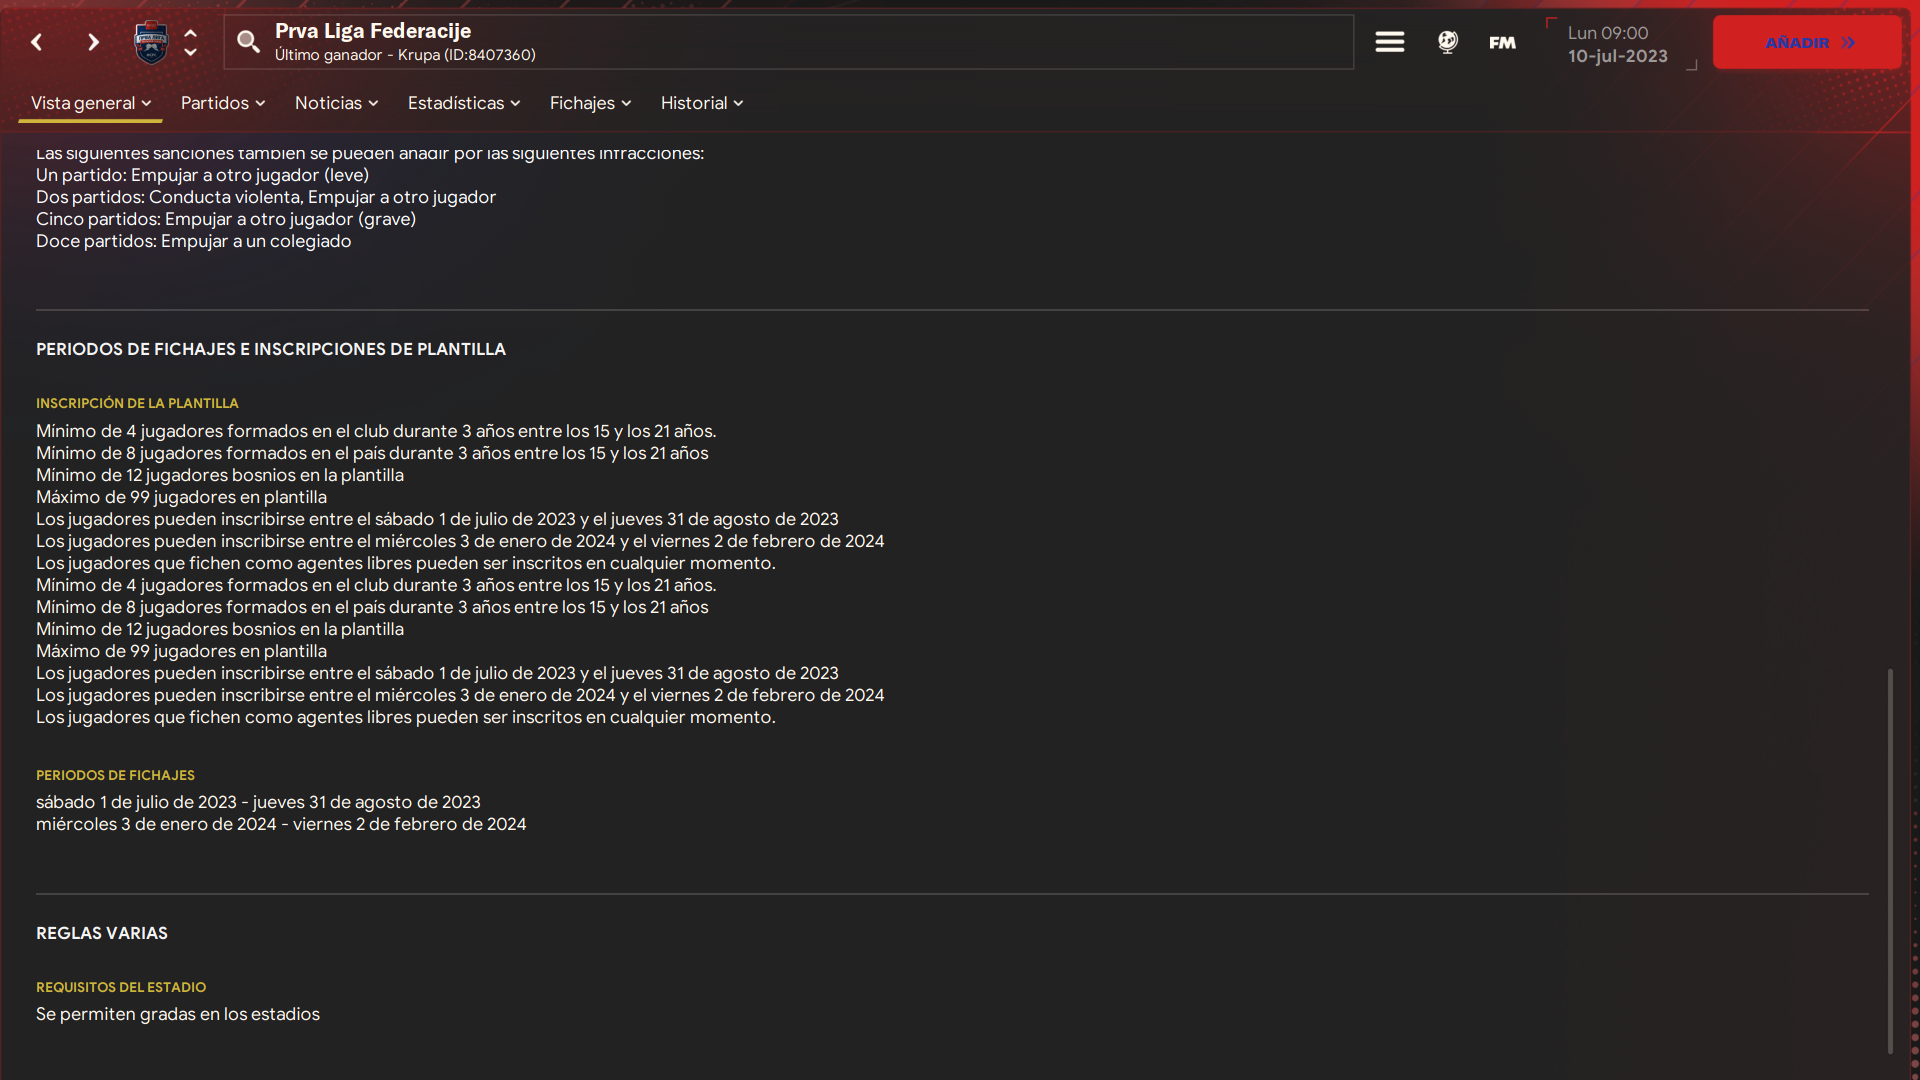Open the hamburger menu icon
The image size is (1920, 1080).
(1389, 42)
